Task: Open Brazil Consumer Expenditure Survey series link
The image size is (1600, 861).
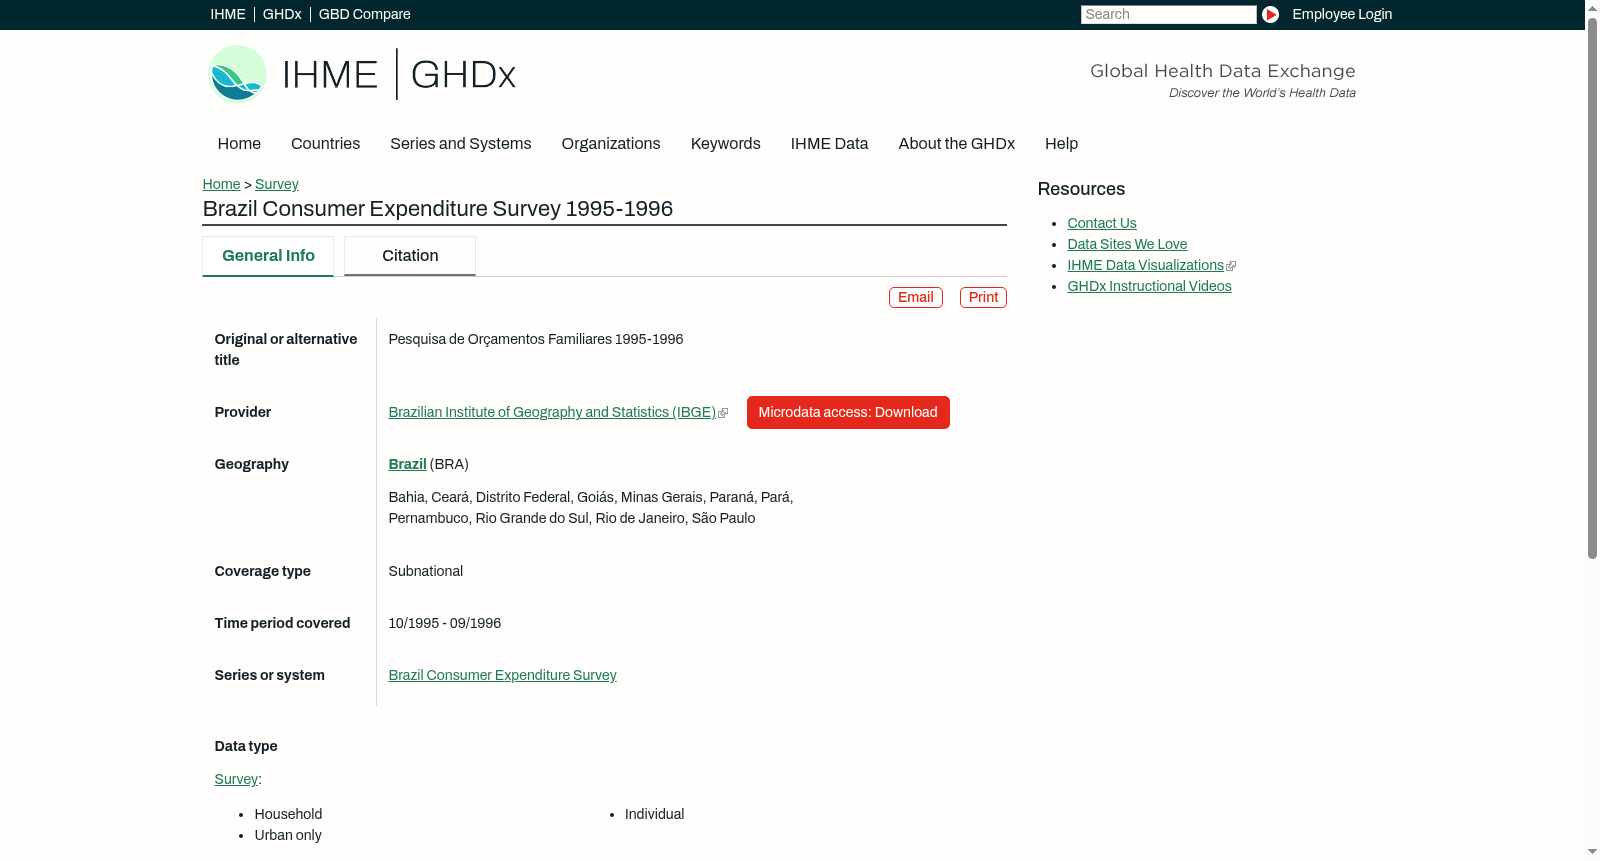Action: click(x=502, y=675)
